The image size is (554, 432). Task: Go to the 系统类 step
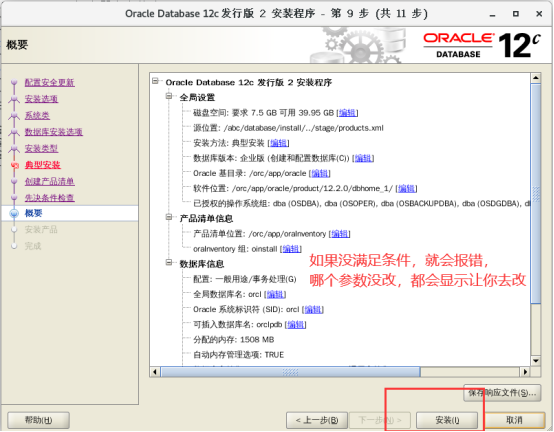point(37,116)
